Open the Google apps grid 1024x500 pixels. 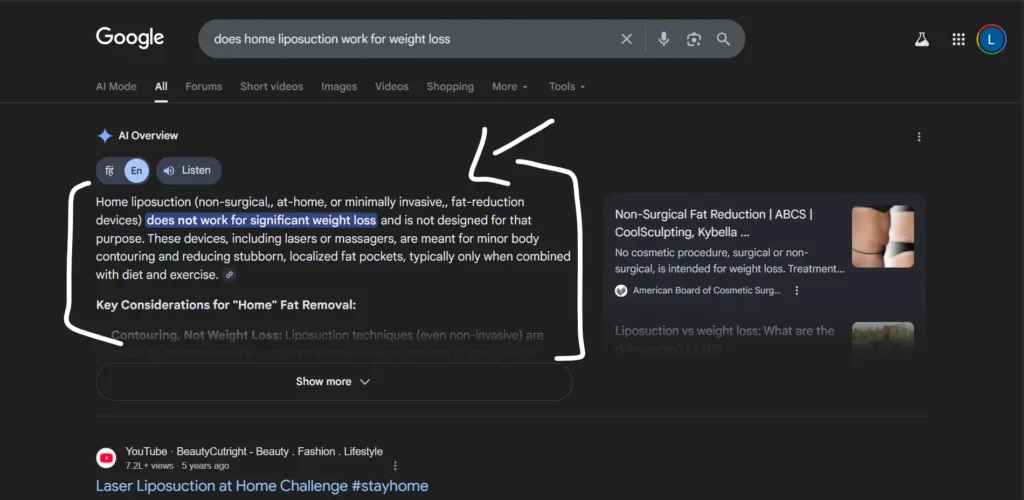[958, 39]
